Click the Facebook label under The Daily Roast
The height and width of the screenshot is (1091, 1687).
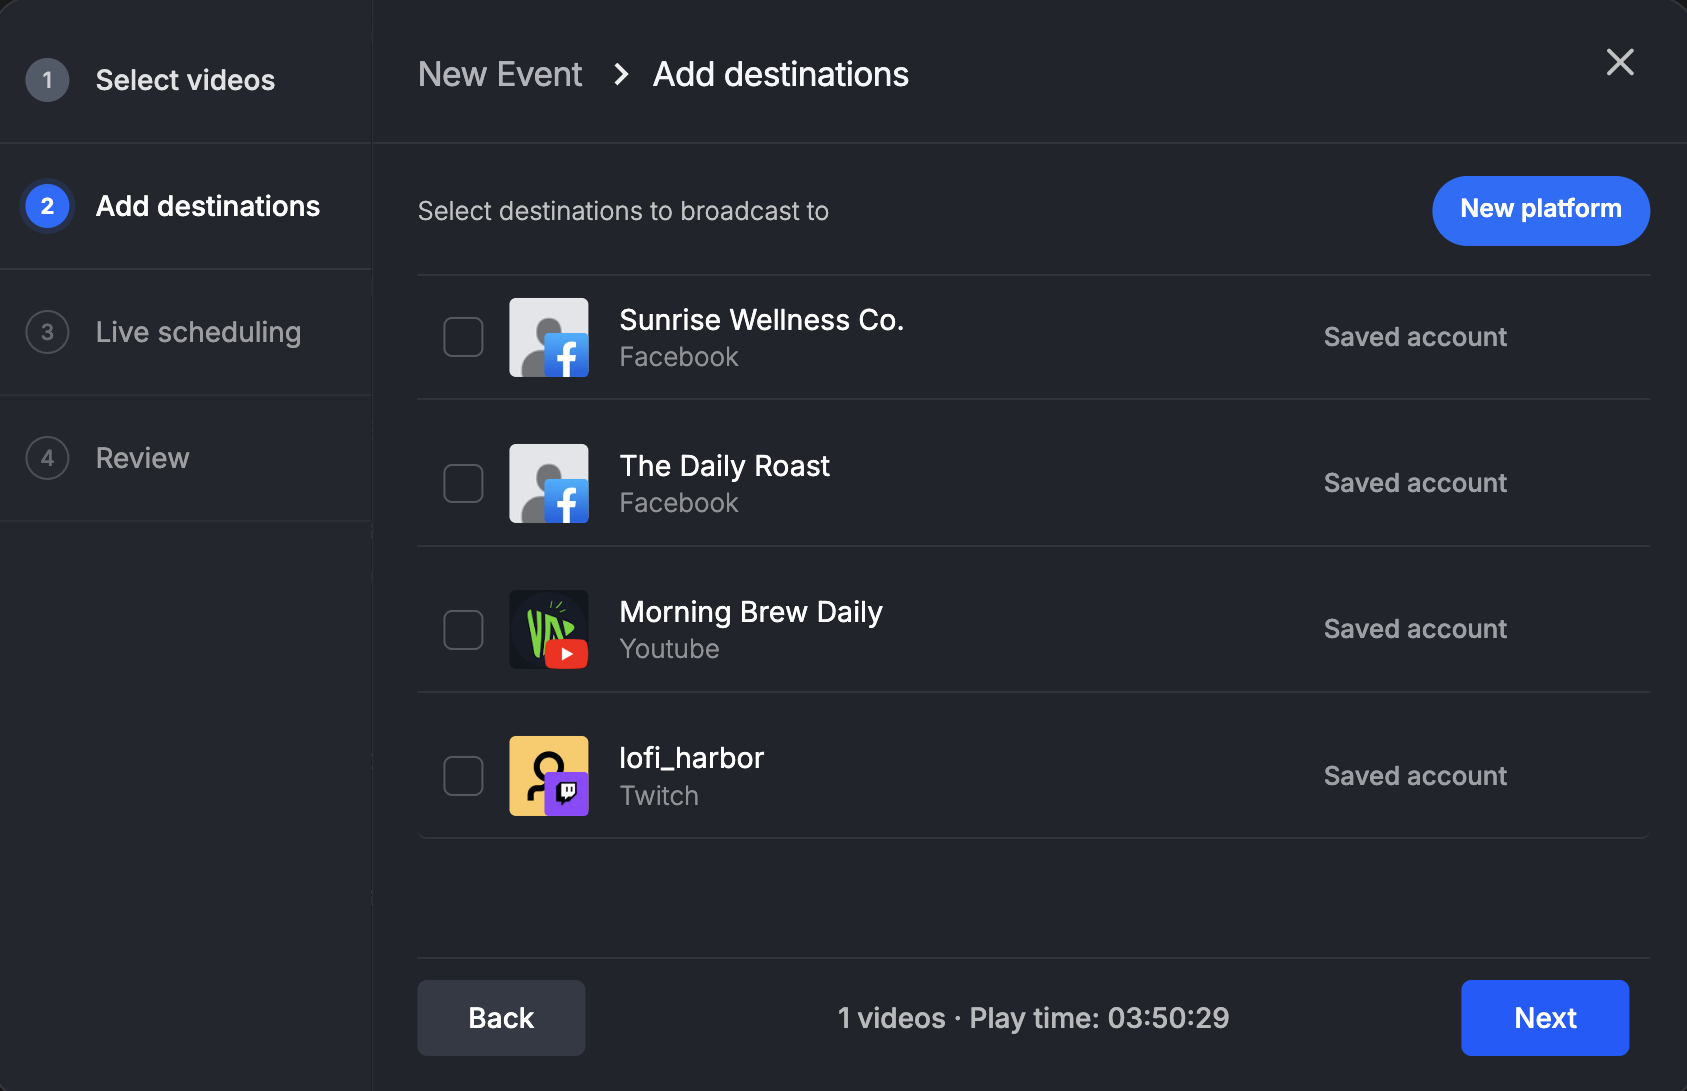click(679, 503)
